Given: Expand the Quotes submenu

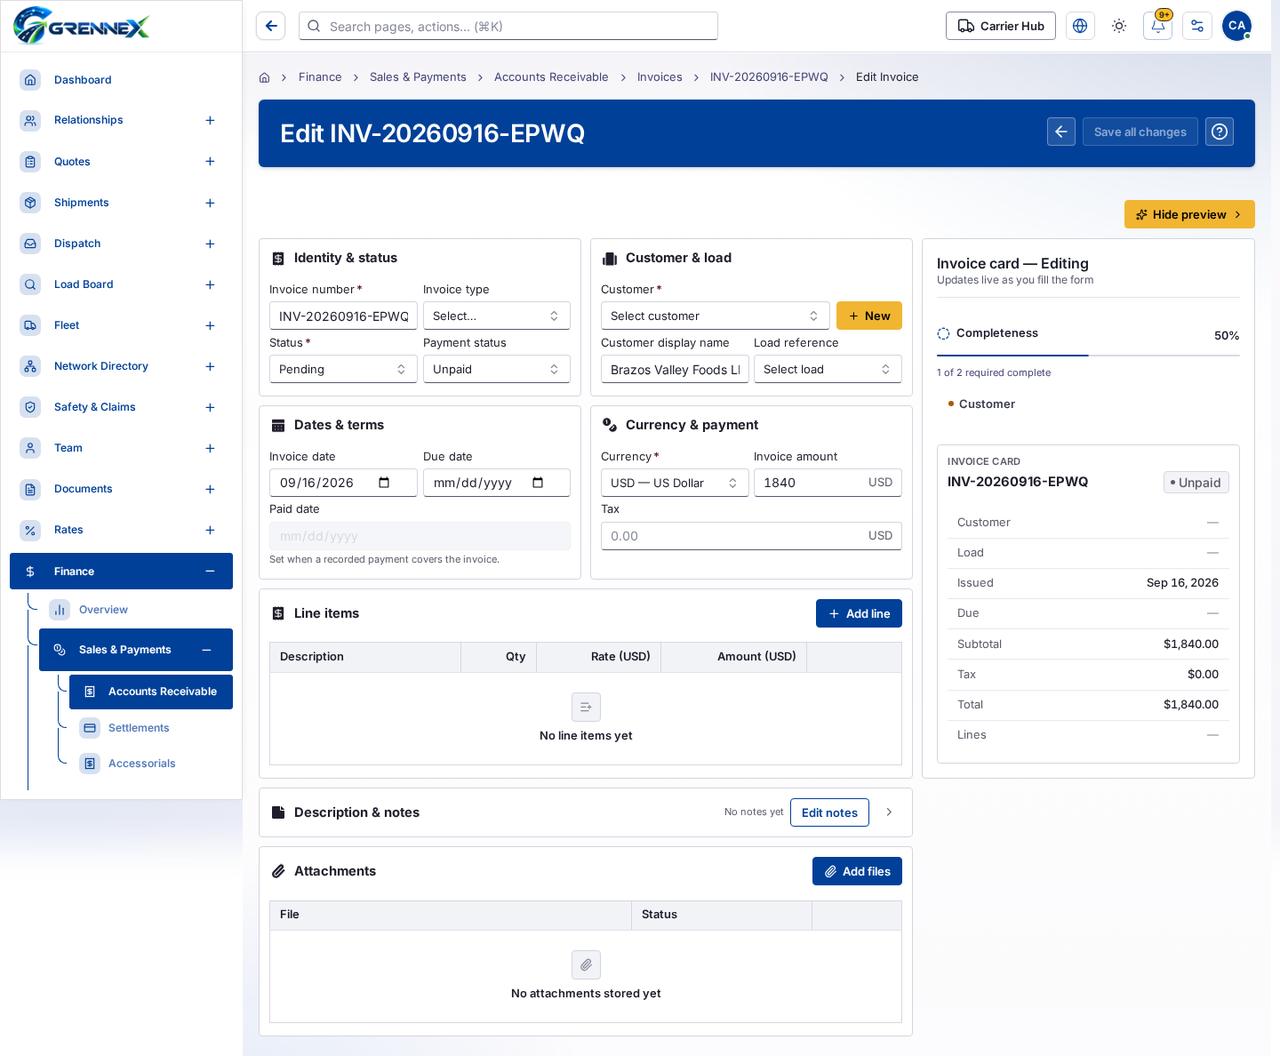Looking at the screenshot, I should tap(210, 162).
